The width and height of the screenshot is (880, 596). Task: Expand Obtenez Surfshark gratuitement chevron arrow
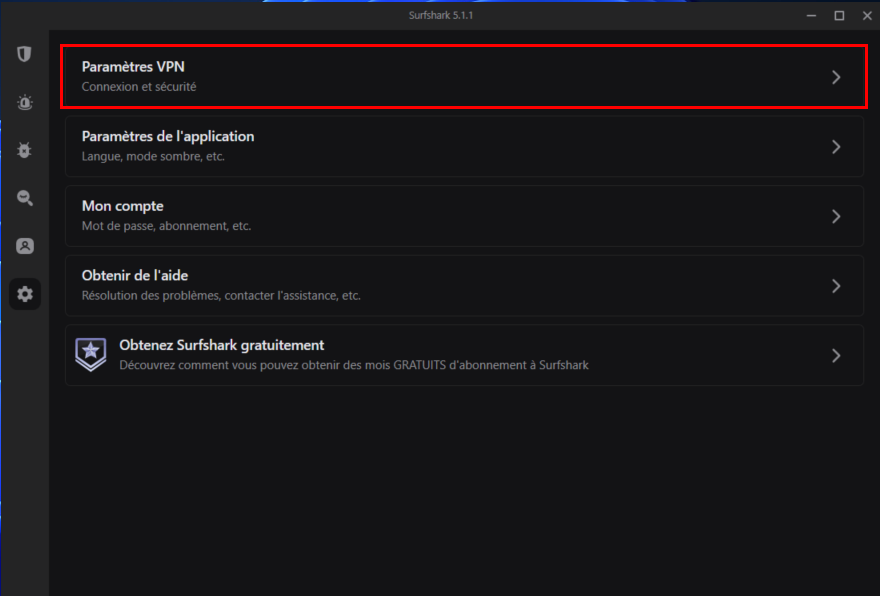836,355
